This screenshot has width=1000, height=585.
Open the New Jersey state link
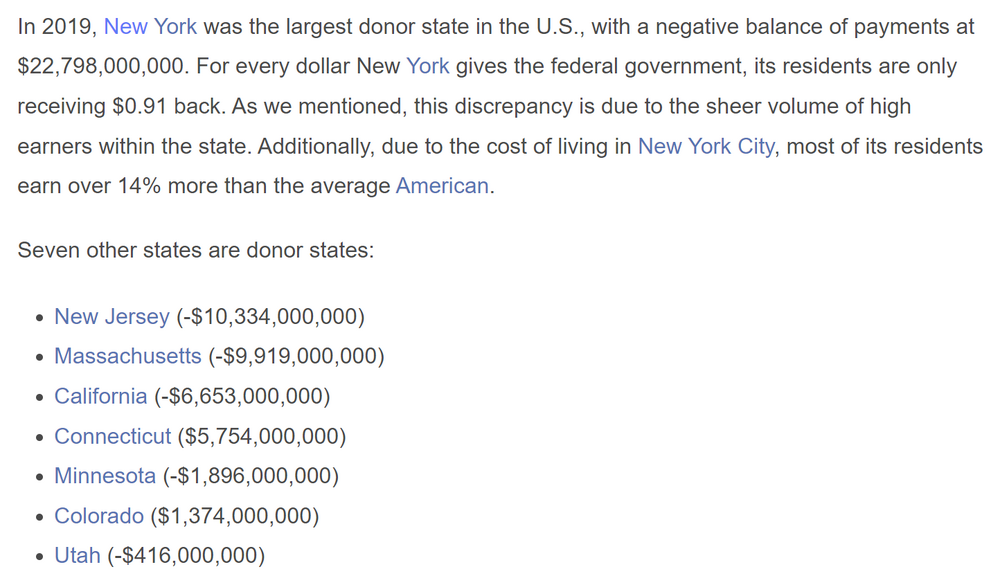(x=112, y=317)
